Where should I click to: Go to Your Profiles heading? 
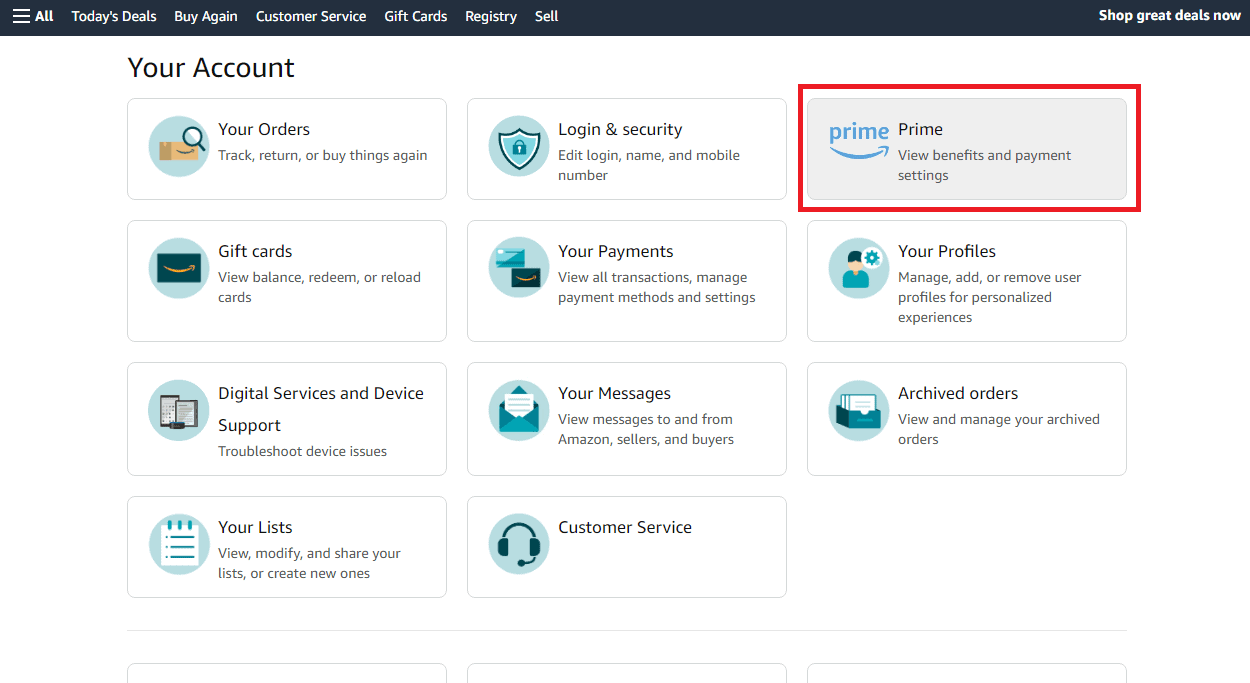947,251
